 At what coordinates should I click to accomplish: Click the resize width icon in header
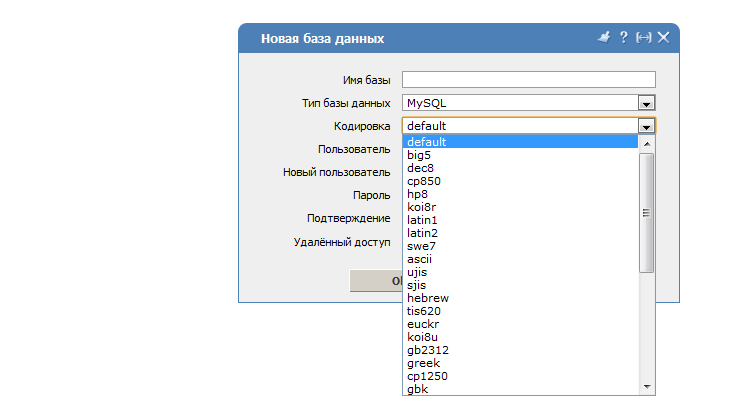(x=643, y=37)
